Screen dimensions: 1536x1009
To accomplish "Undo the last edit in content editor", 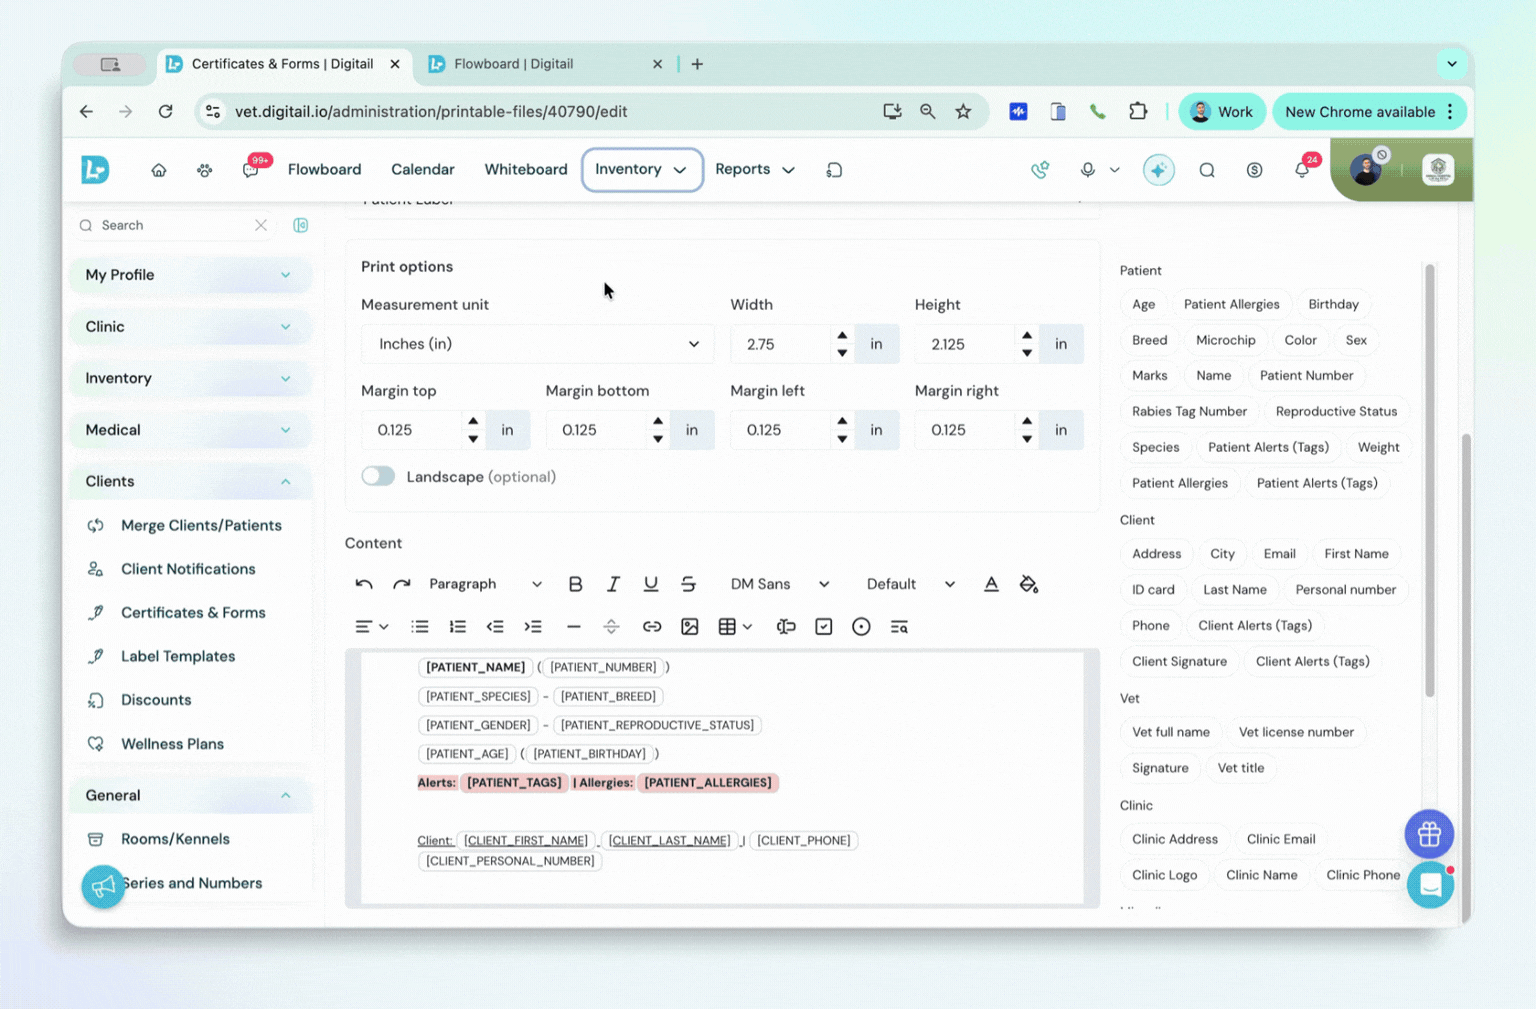I will coord(364,584).
